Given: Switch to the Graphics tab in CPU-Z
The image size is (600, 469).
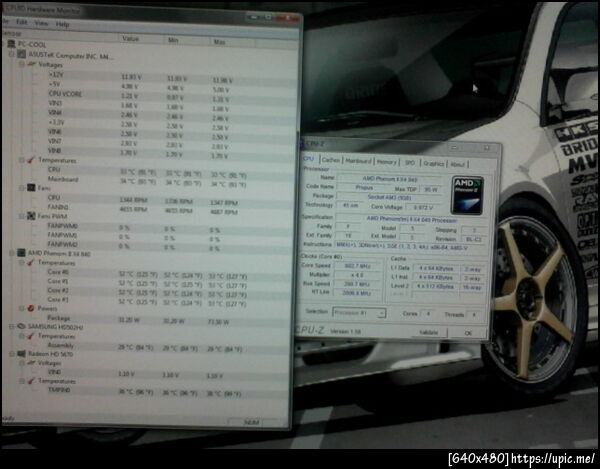Looking at the screenshot, I should point(434,163).
